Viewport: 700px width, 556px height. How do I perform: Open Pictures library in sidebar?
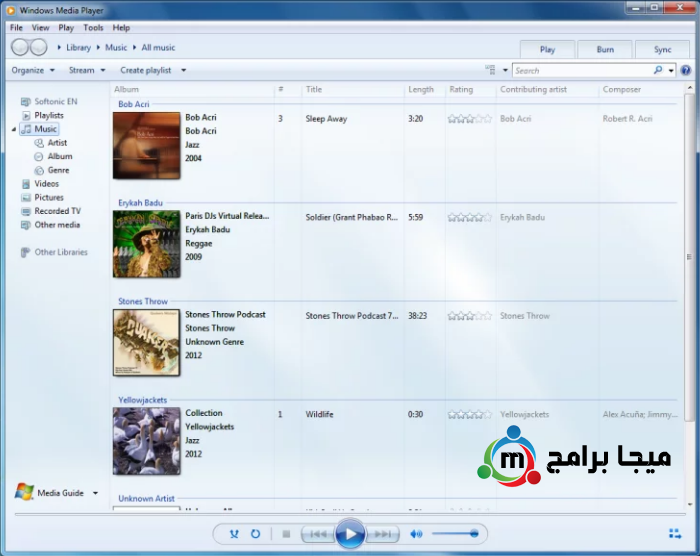tap(42, 197)
